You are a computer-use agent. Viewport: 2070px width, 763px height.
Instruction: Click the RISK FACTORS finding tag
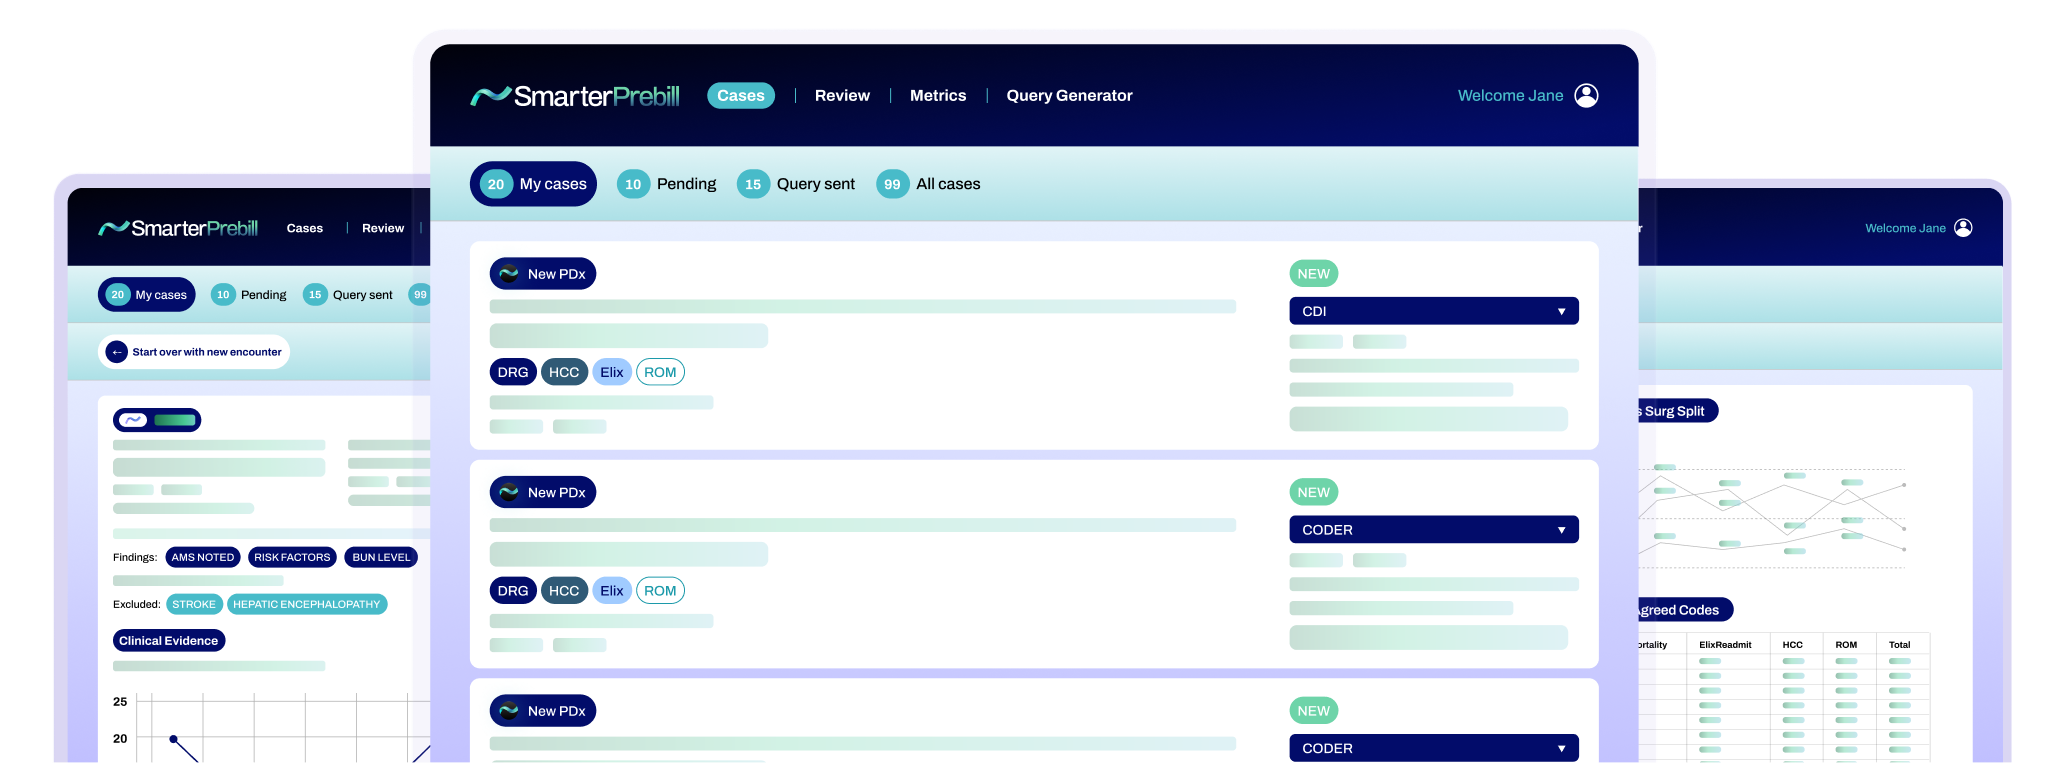(292, 557)
